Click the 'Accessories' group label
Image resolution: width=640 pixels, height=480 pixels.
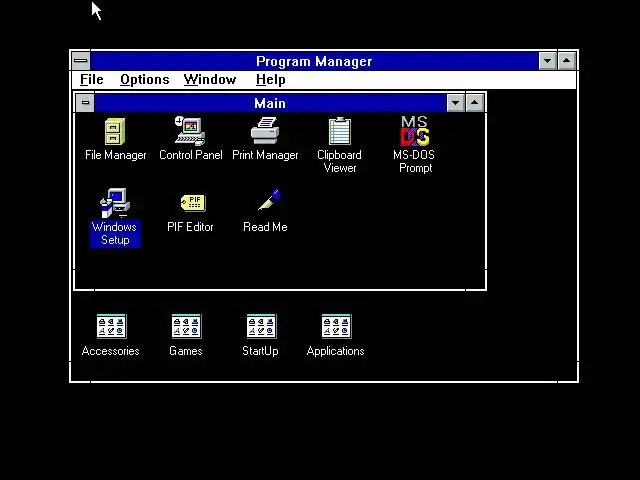[x=111, y=351]
